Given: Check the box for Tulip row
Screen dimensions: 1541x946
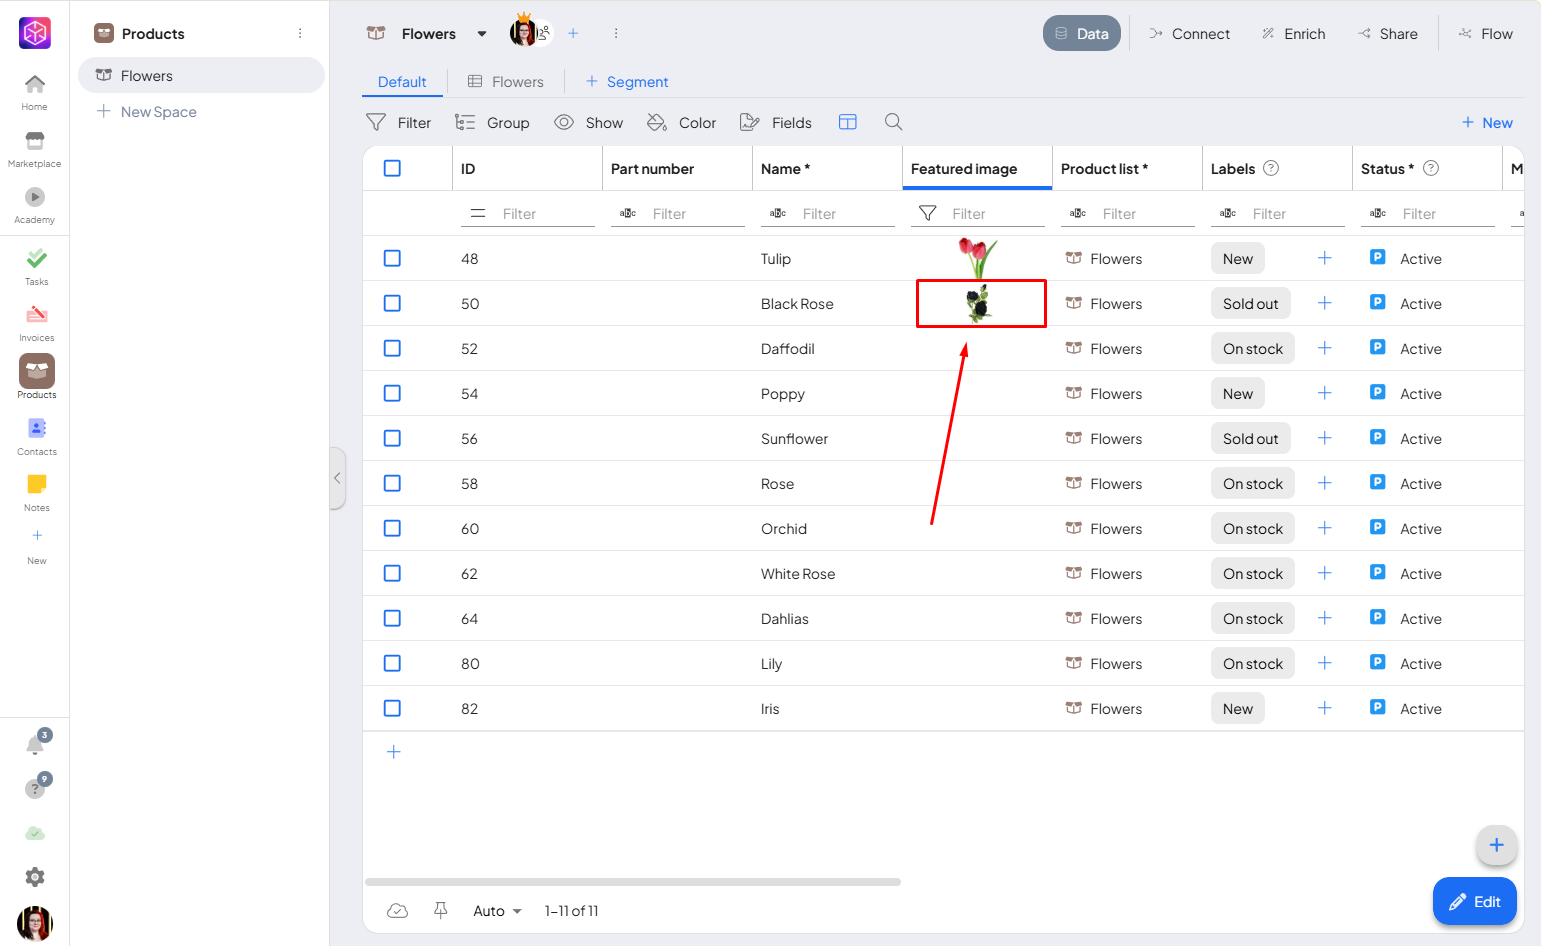Looking at the screenshot, I should (392, 258).
